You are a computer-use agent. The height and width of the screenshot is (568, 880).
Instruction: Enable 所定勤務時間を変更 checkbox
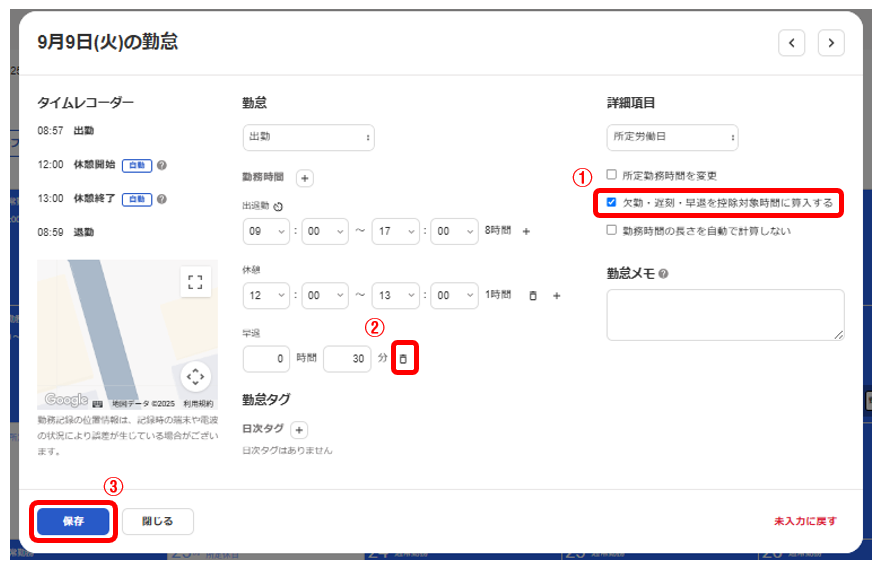612,175
